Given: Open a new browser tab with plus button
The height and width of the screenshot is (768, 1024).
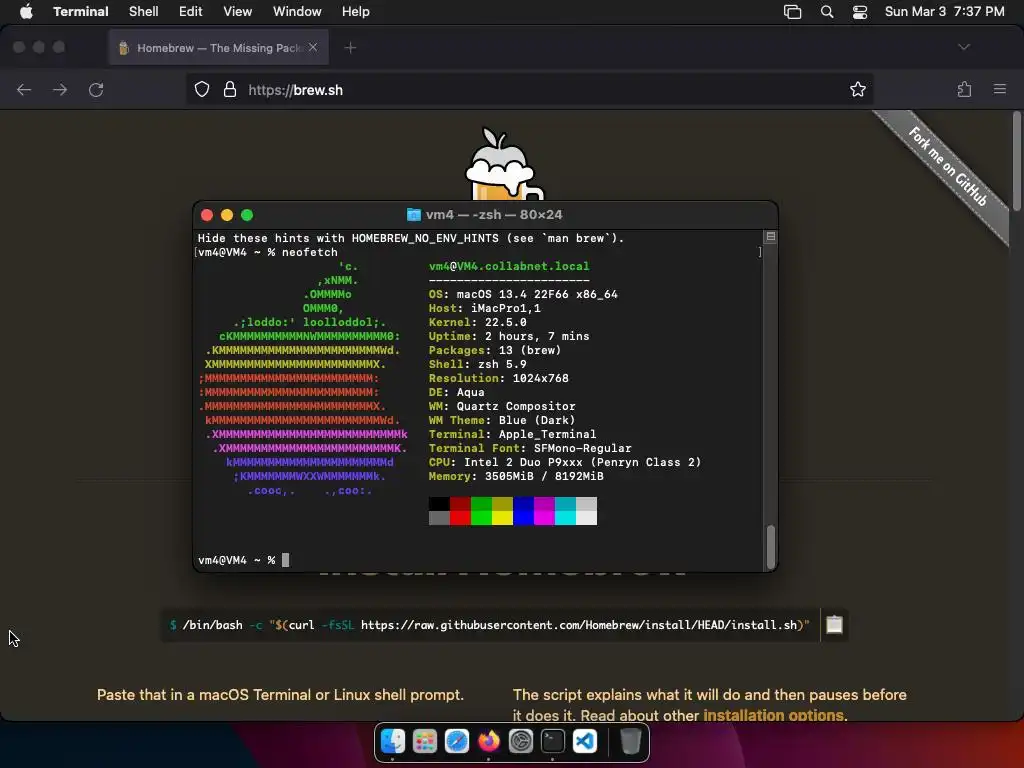Looking at the screenshot, I should click(x=350, y=48).
